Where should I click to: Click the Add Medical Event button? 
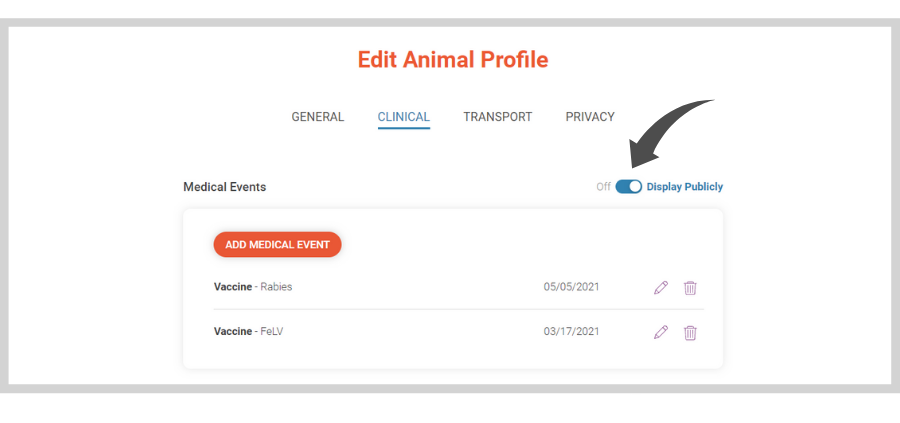pyautogui.click(x=277, y=245)
